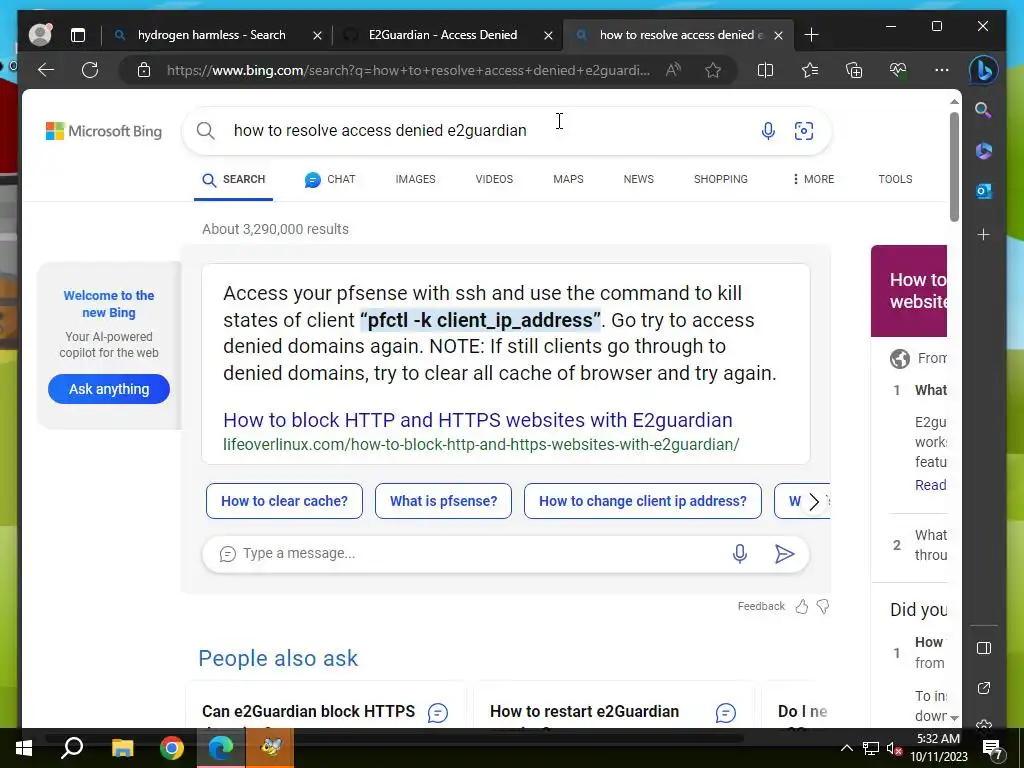The width and height of the screenshot is (1024, 768).
Task: Open Browser essentials heart icon
Action: click(898, 70)
